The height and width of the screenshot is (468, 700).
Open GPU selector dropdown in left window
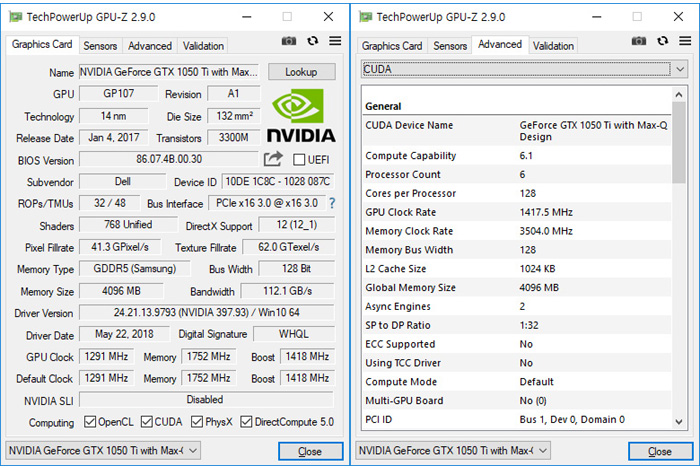103,451
